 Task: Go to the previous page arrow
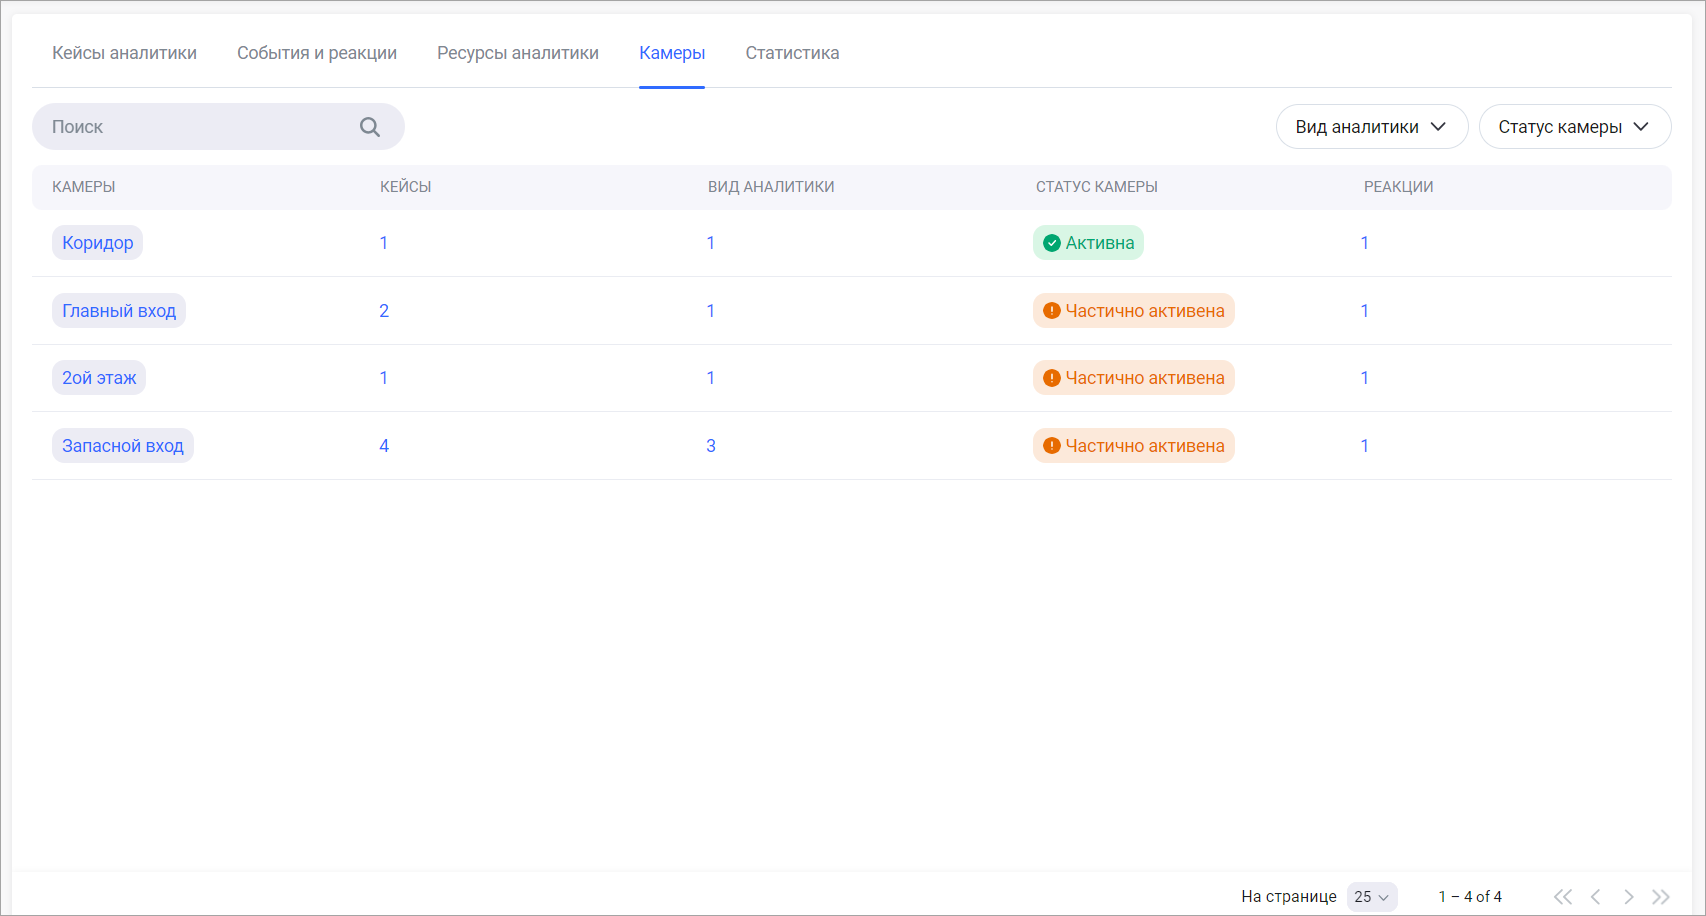(1596, 897)
